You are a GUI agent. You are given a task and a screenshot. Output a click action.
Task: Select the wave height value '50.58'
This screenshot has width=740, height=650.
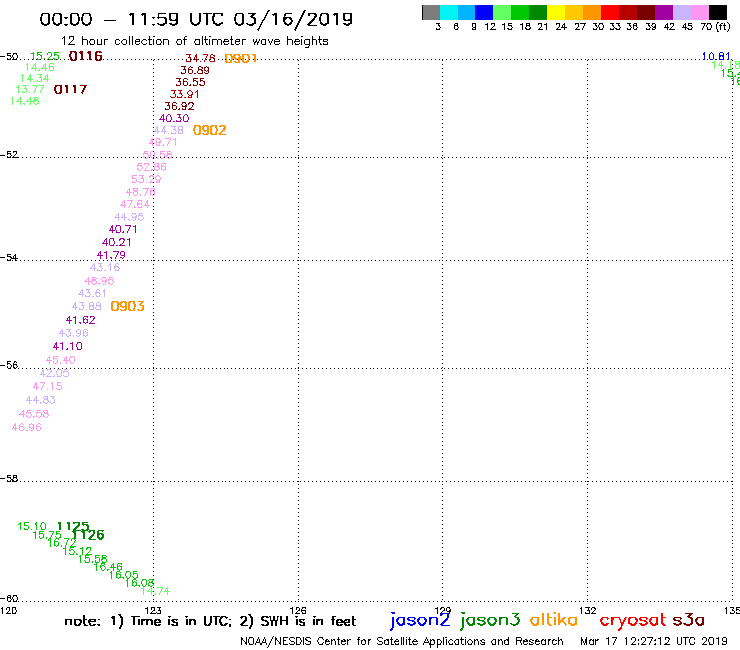[158, 155]
